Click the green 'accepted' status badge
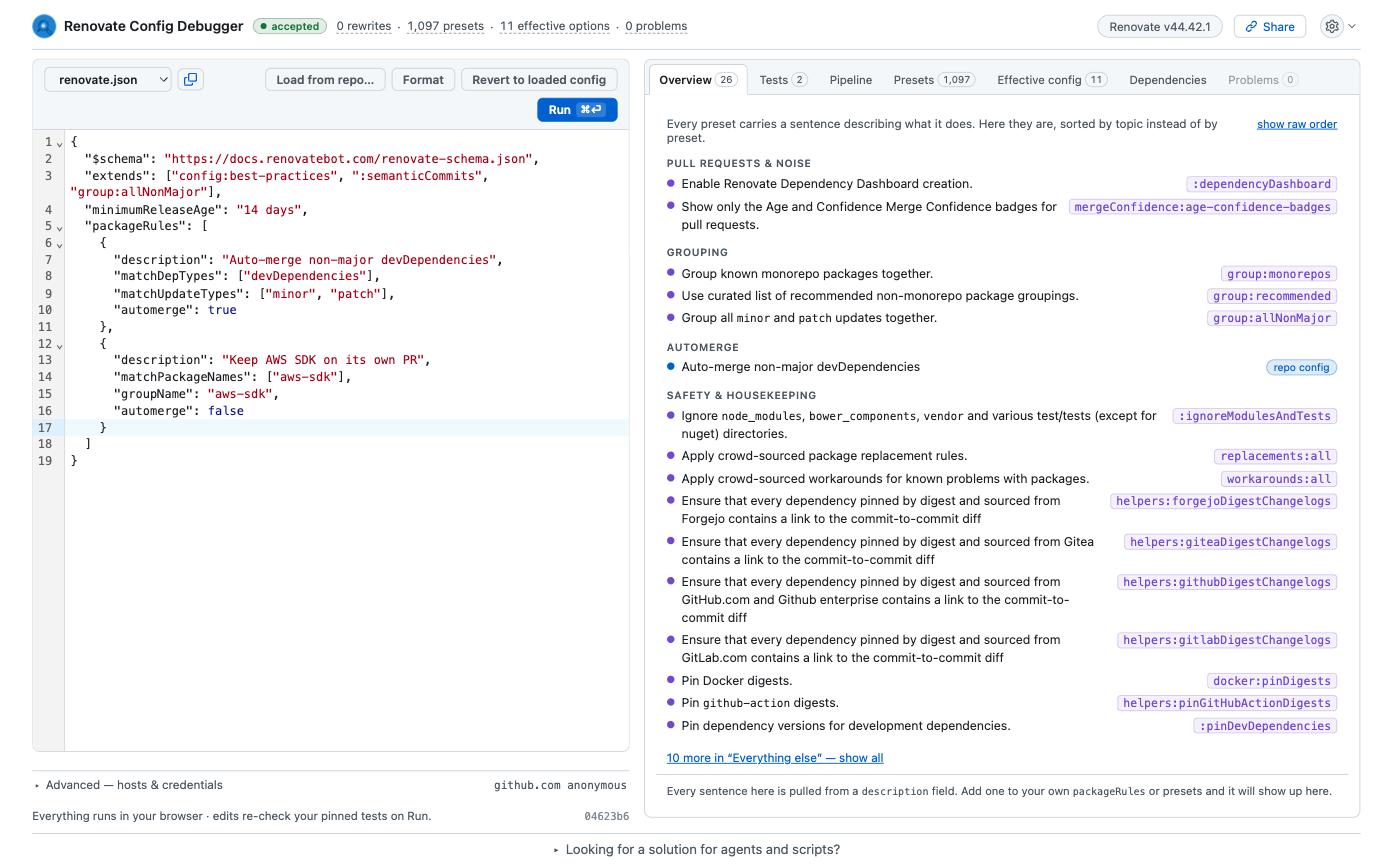Viewport: 1393px width, 868px height. (x=290, y=26)
